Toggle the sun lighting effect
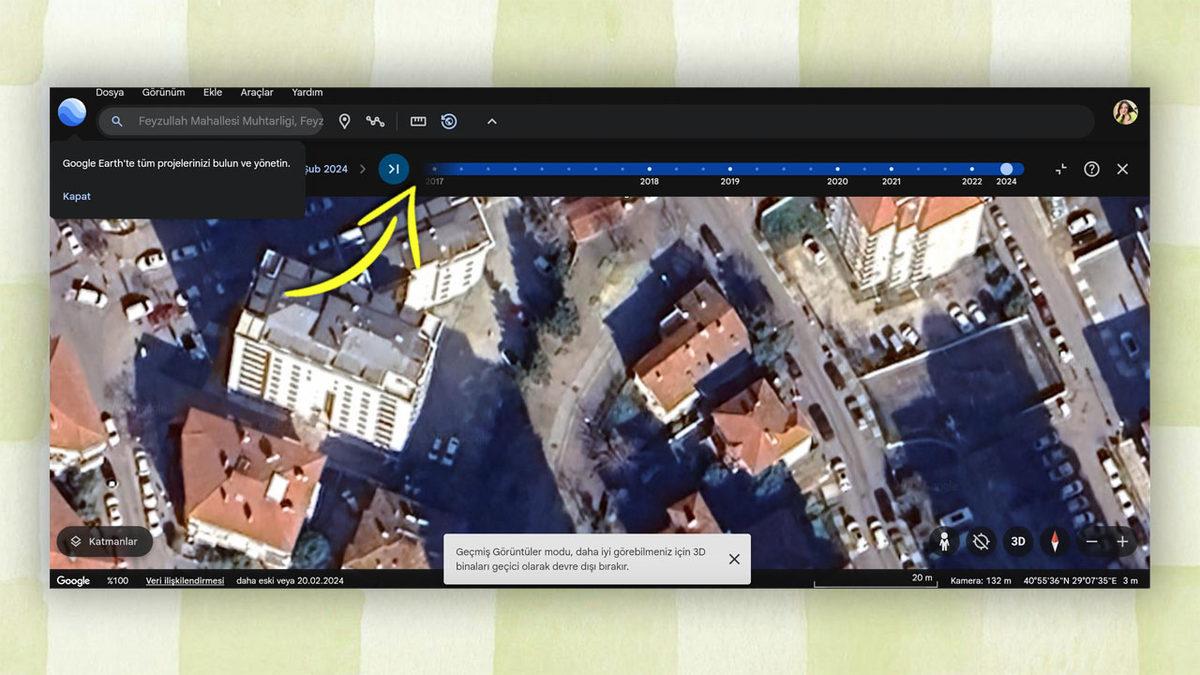The image size is (1200, 675). tap(980, 541)
